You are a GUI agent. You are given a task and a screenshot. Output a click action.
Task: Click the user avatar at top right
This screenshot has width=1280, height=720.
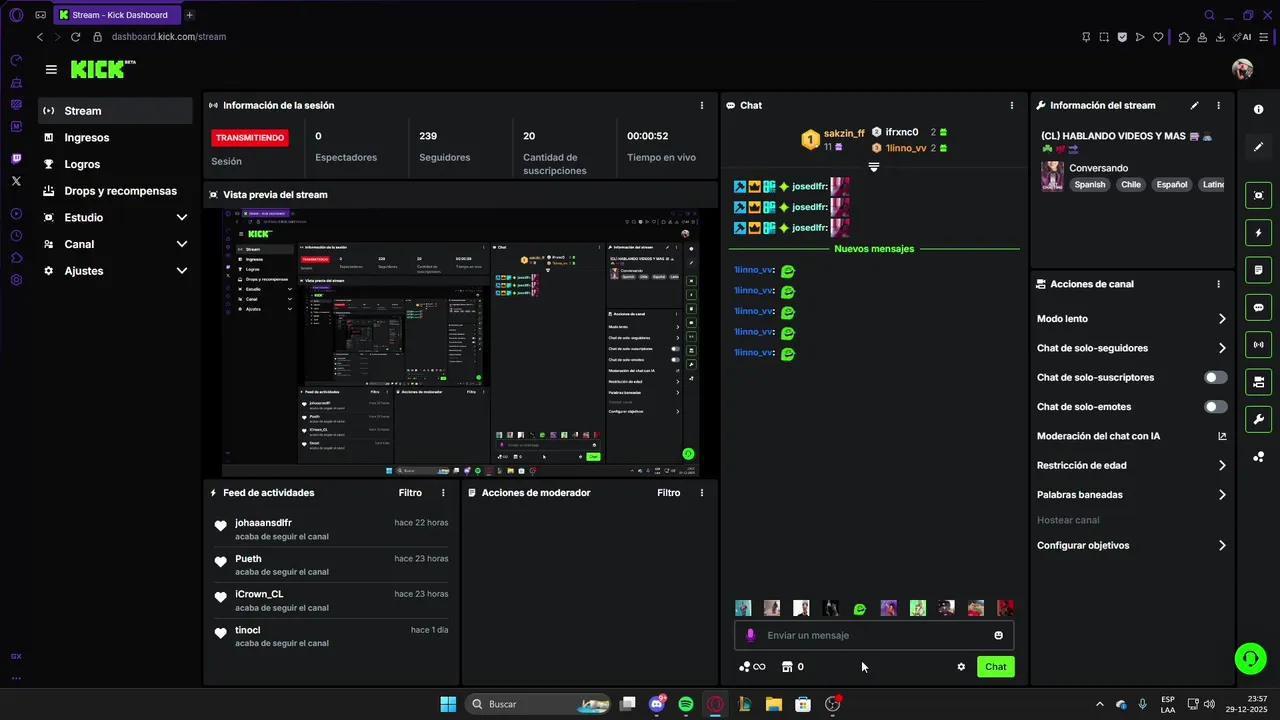(x=1242, y=69)
